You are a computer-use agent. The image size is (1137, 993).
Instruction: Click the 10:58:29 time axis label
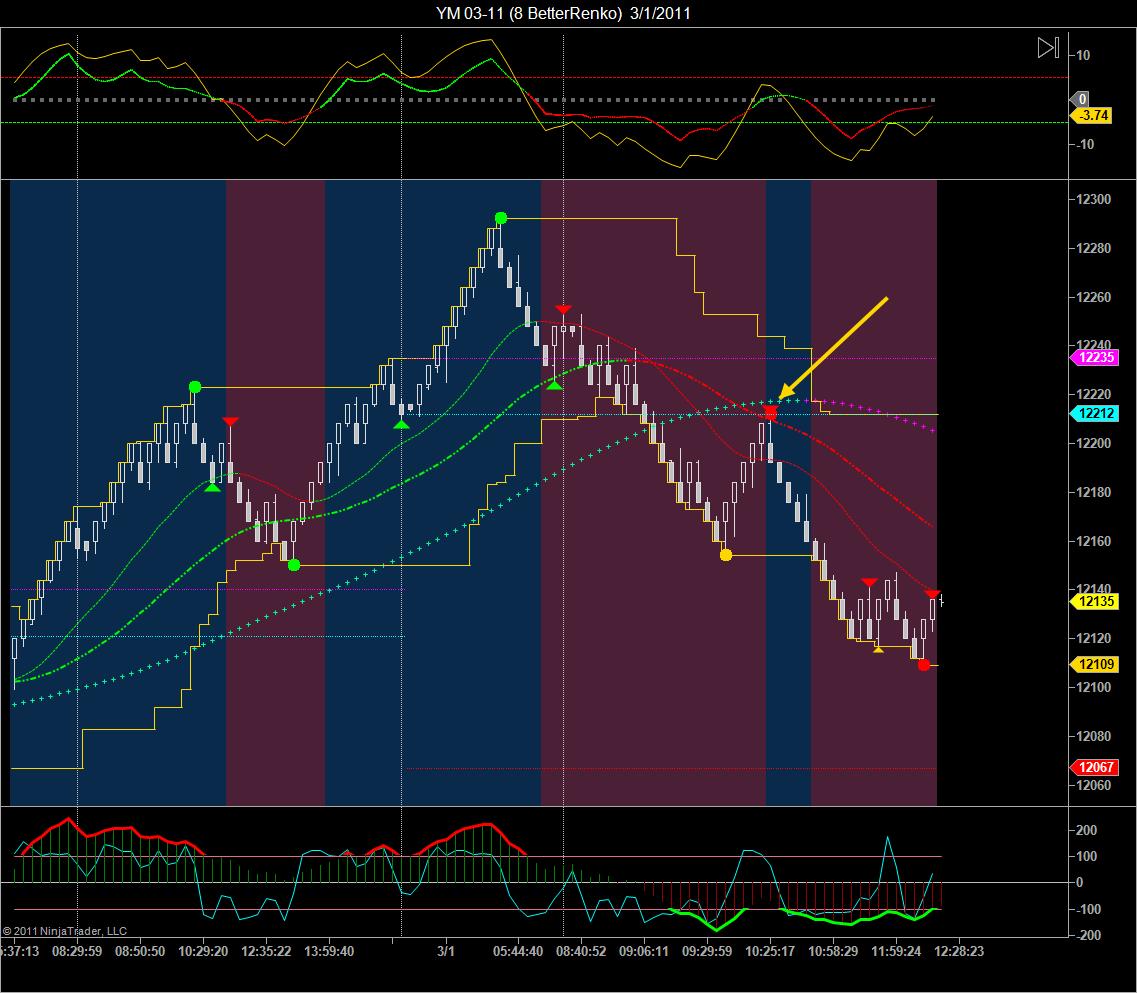click(833, 951)
